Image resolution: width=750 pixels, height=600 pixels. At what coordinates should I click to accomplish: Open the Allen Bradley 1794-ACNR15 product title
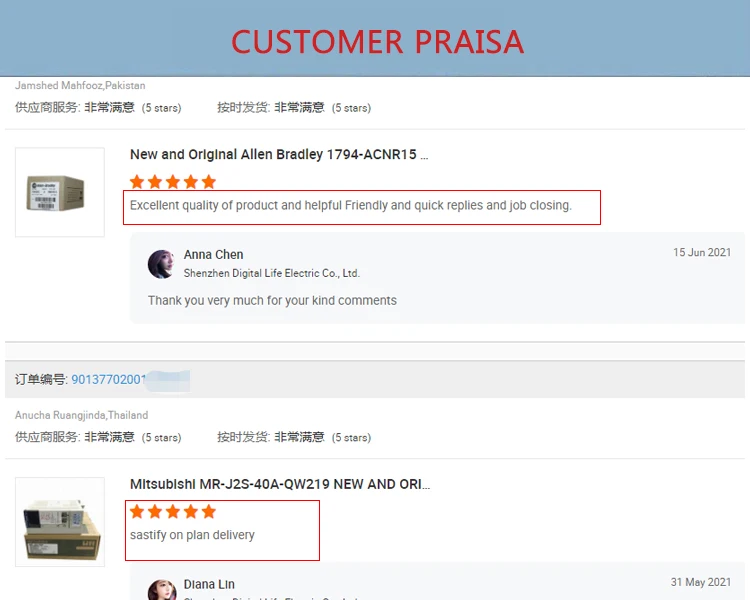pos(279,155)
